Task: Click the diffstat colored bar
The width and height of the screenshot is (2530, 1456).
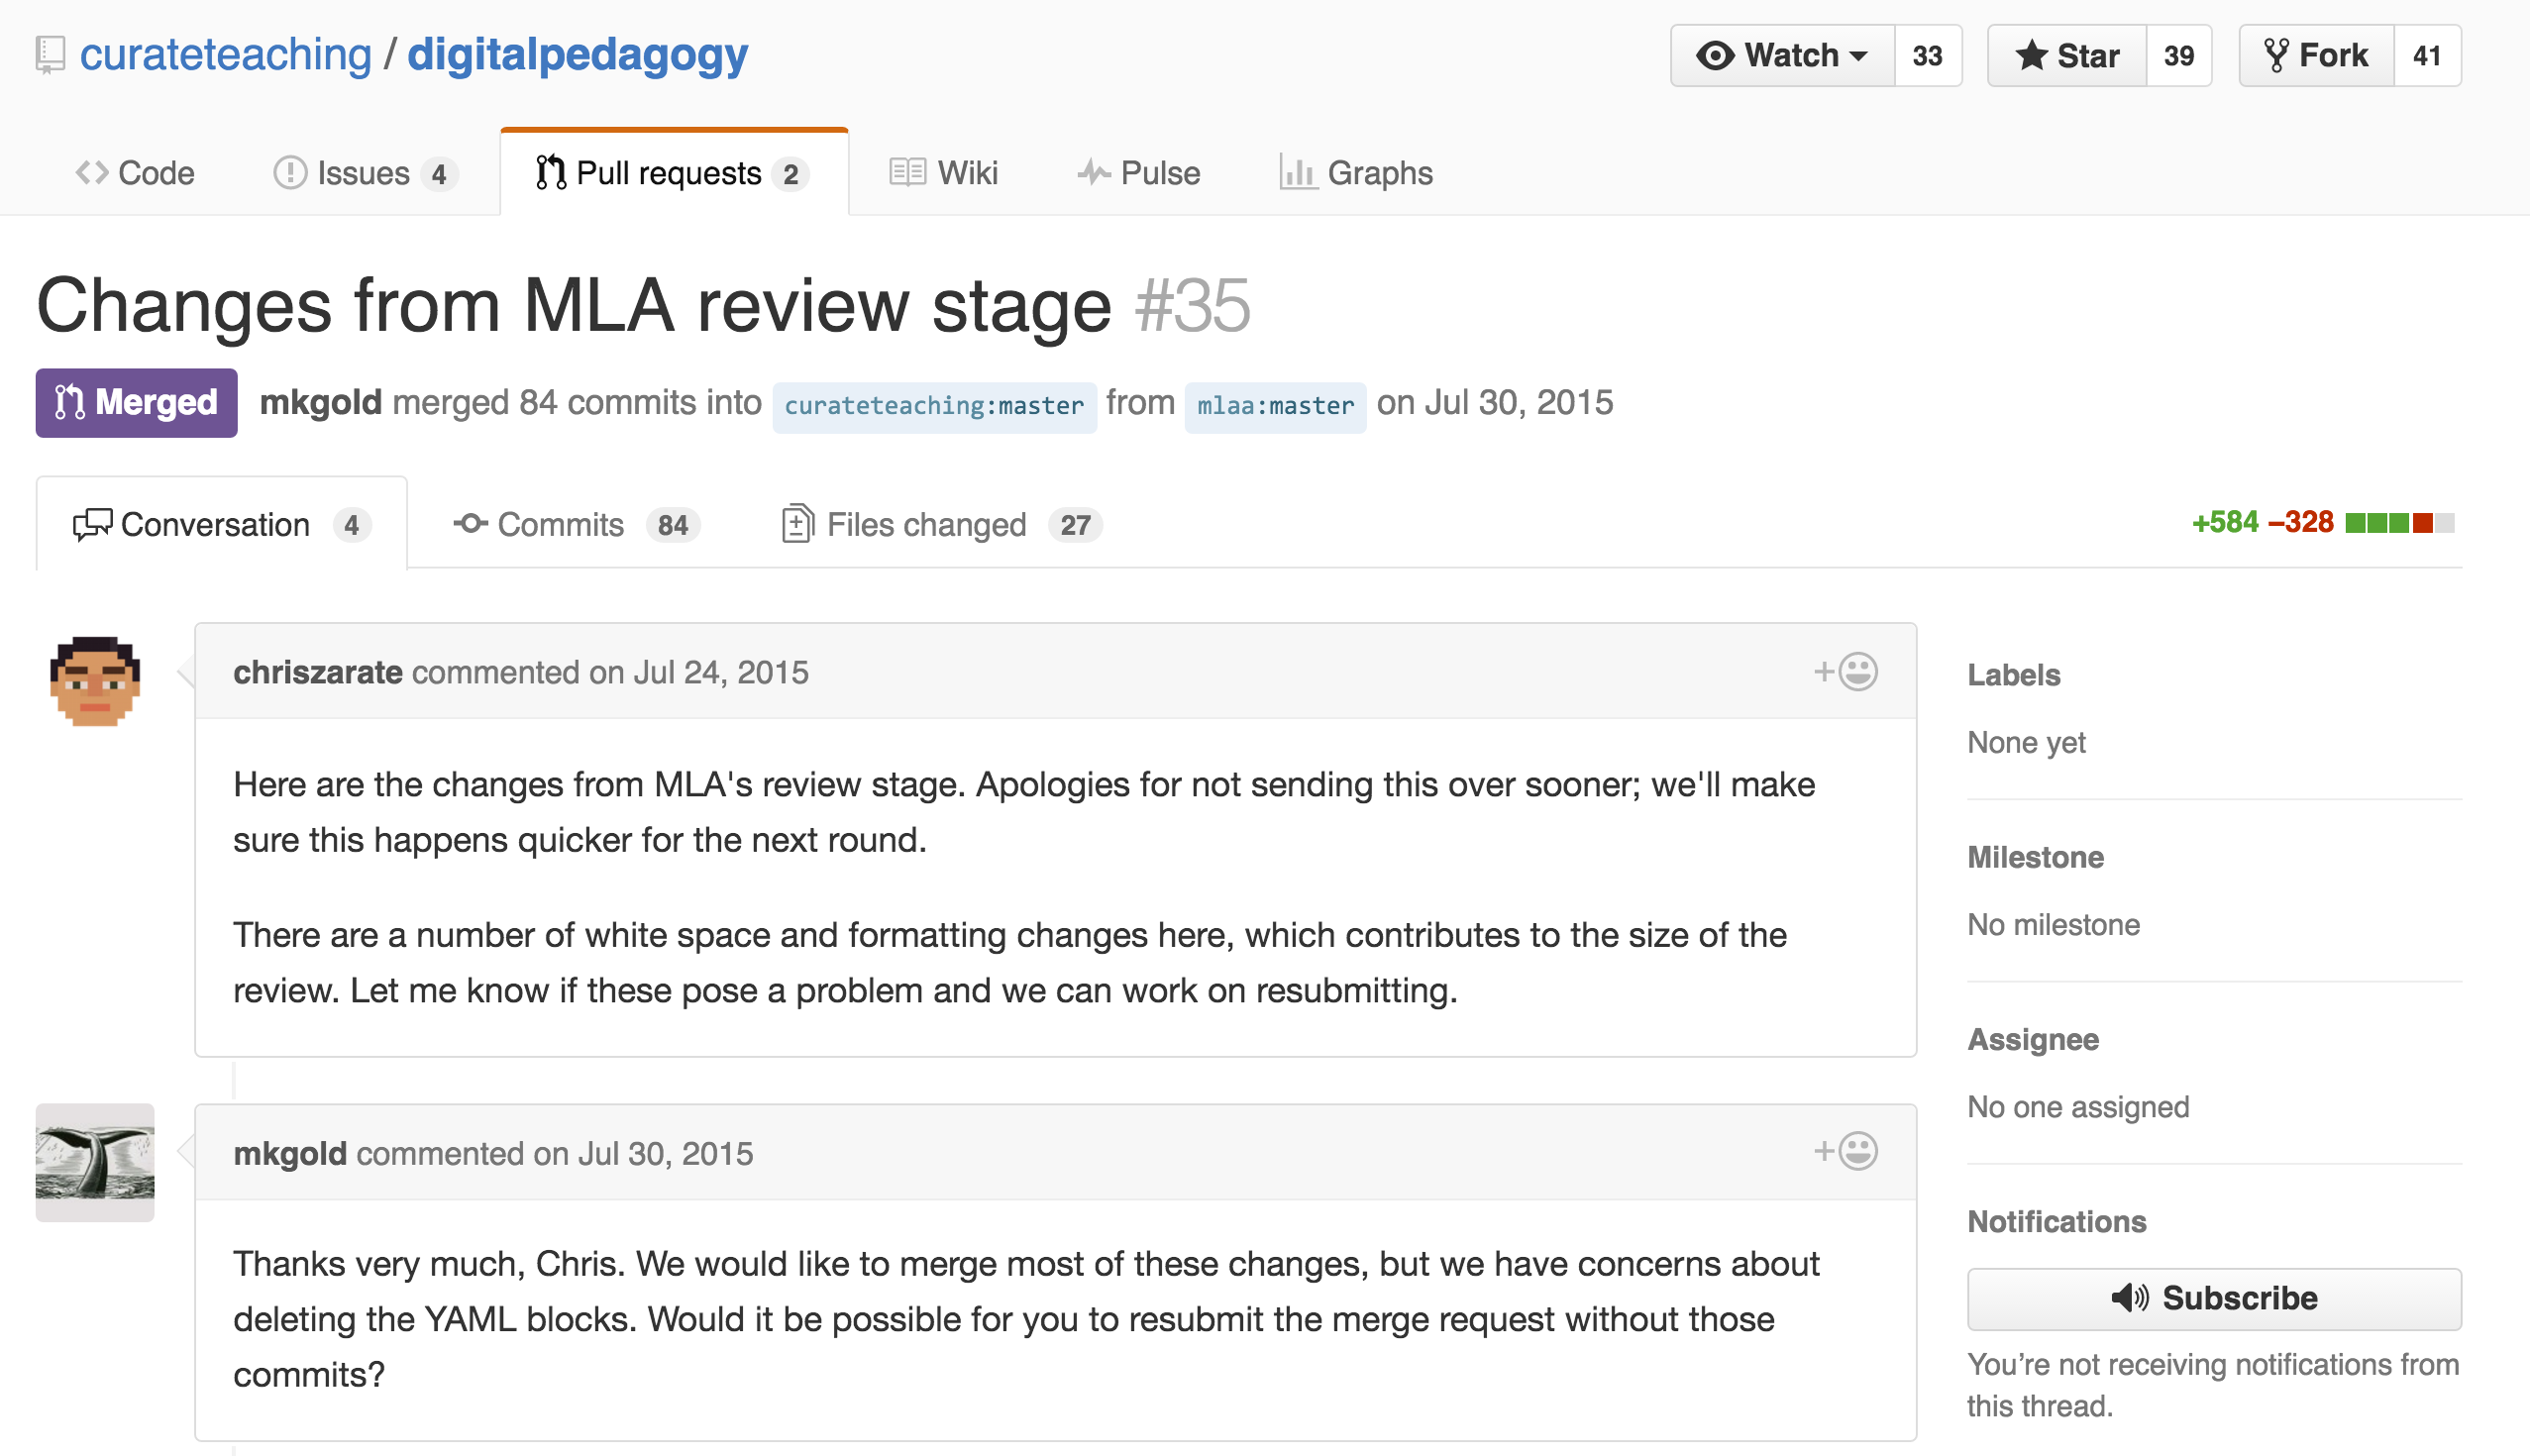Action: pyautogui.click(x=2399, y=522)
